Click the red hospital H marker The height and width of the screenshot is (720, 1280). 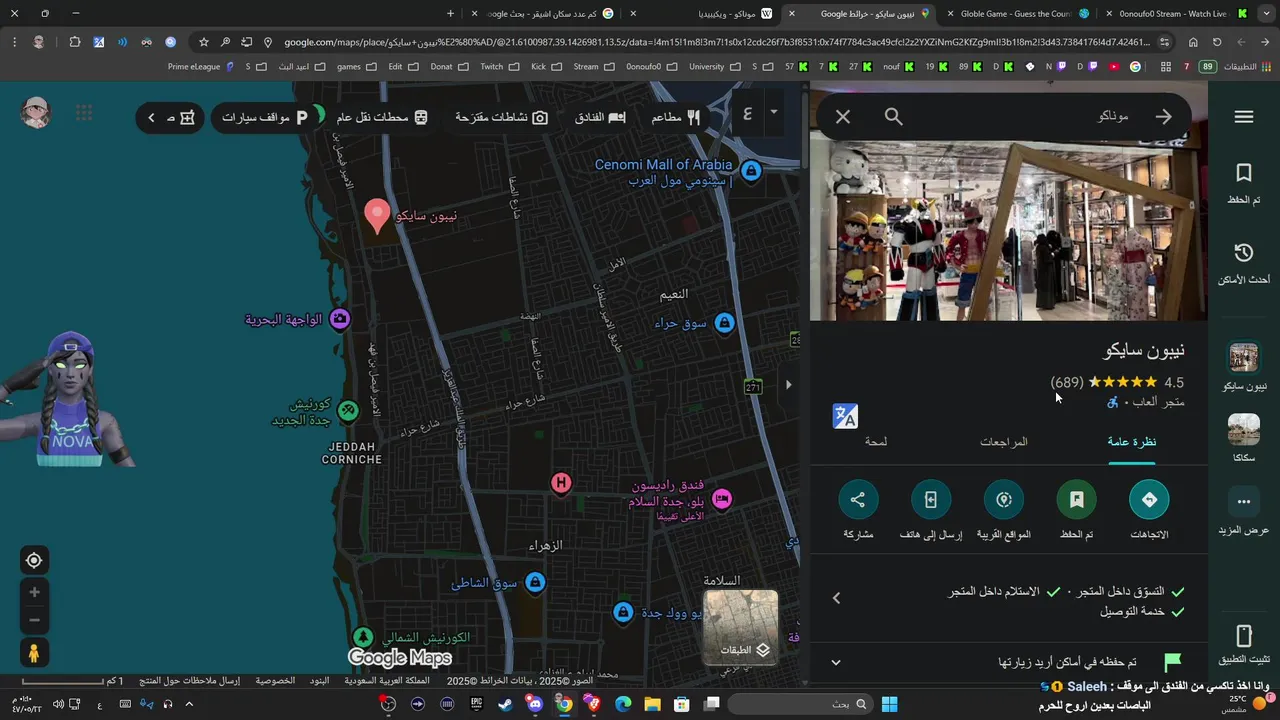[x=561, y=484]
